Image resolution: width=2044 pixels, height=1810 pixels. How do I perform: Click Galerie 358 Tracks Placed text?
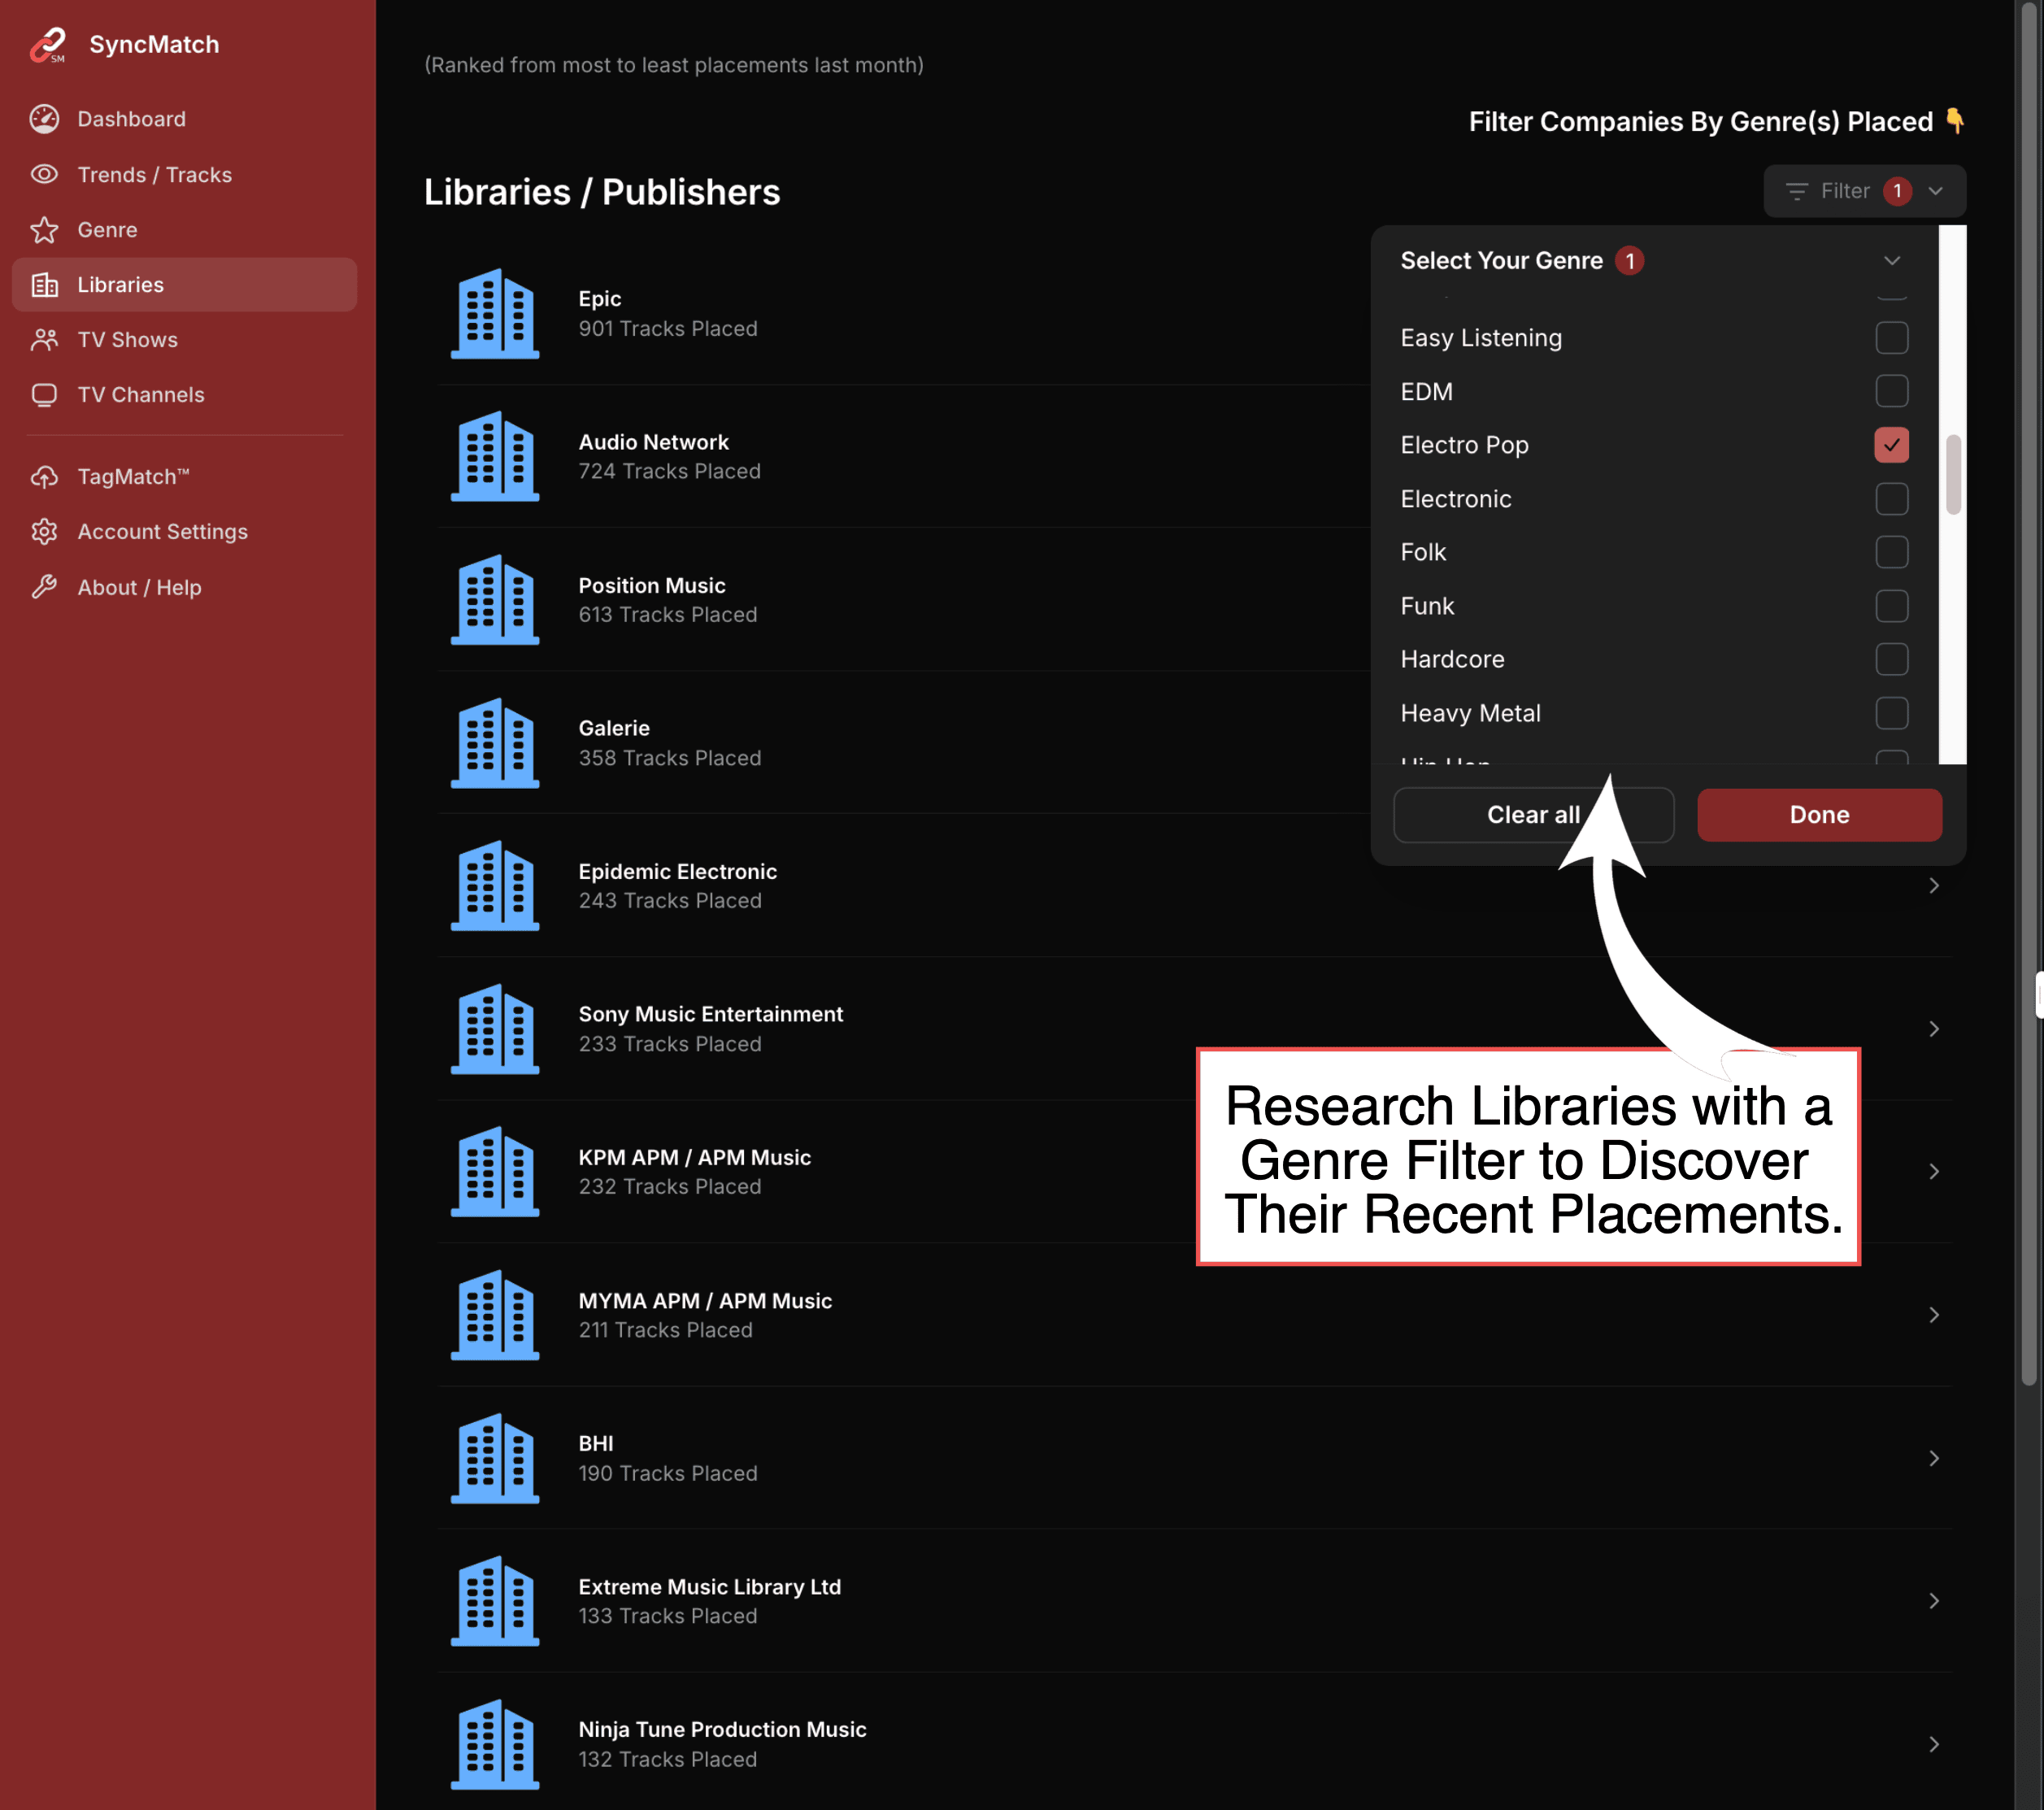tap(670, 758)
